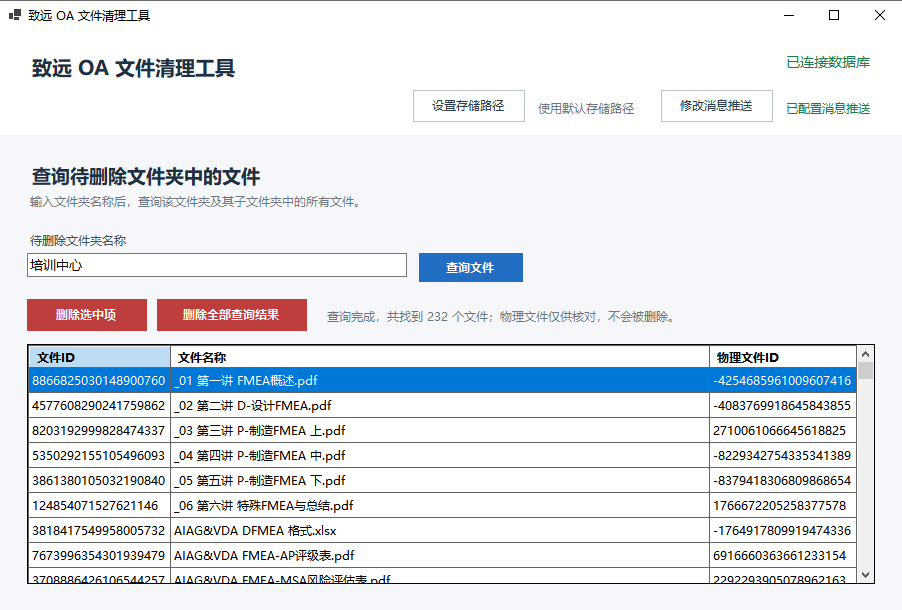Click file ID 7673996354301939479 cell
Screen dimensions: 902x610
[100, 556]
